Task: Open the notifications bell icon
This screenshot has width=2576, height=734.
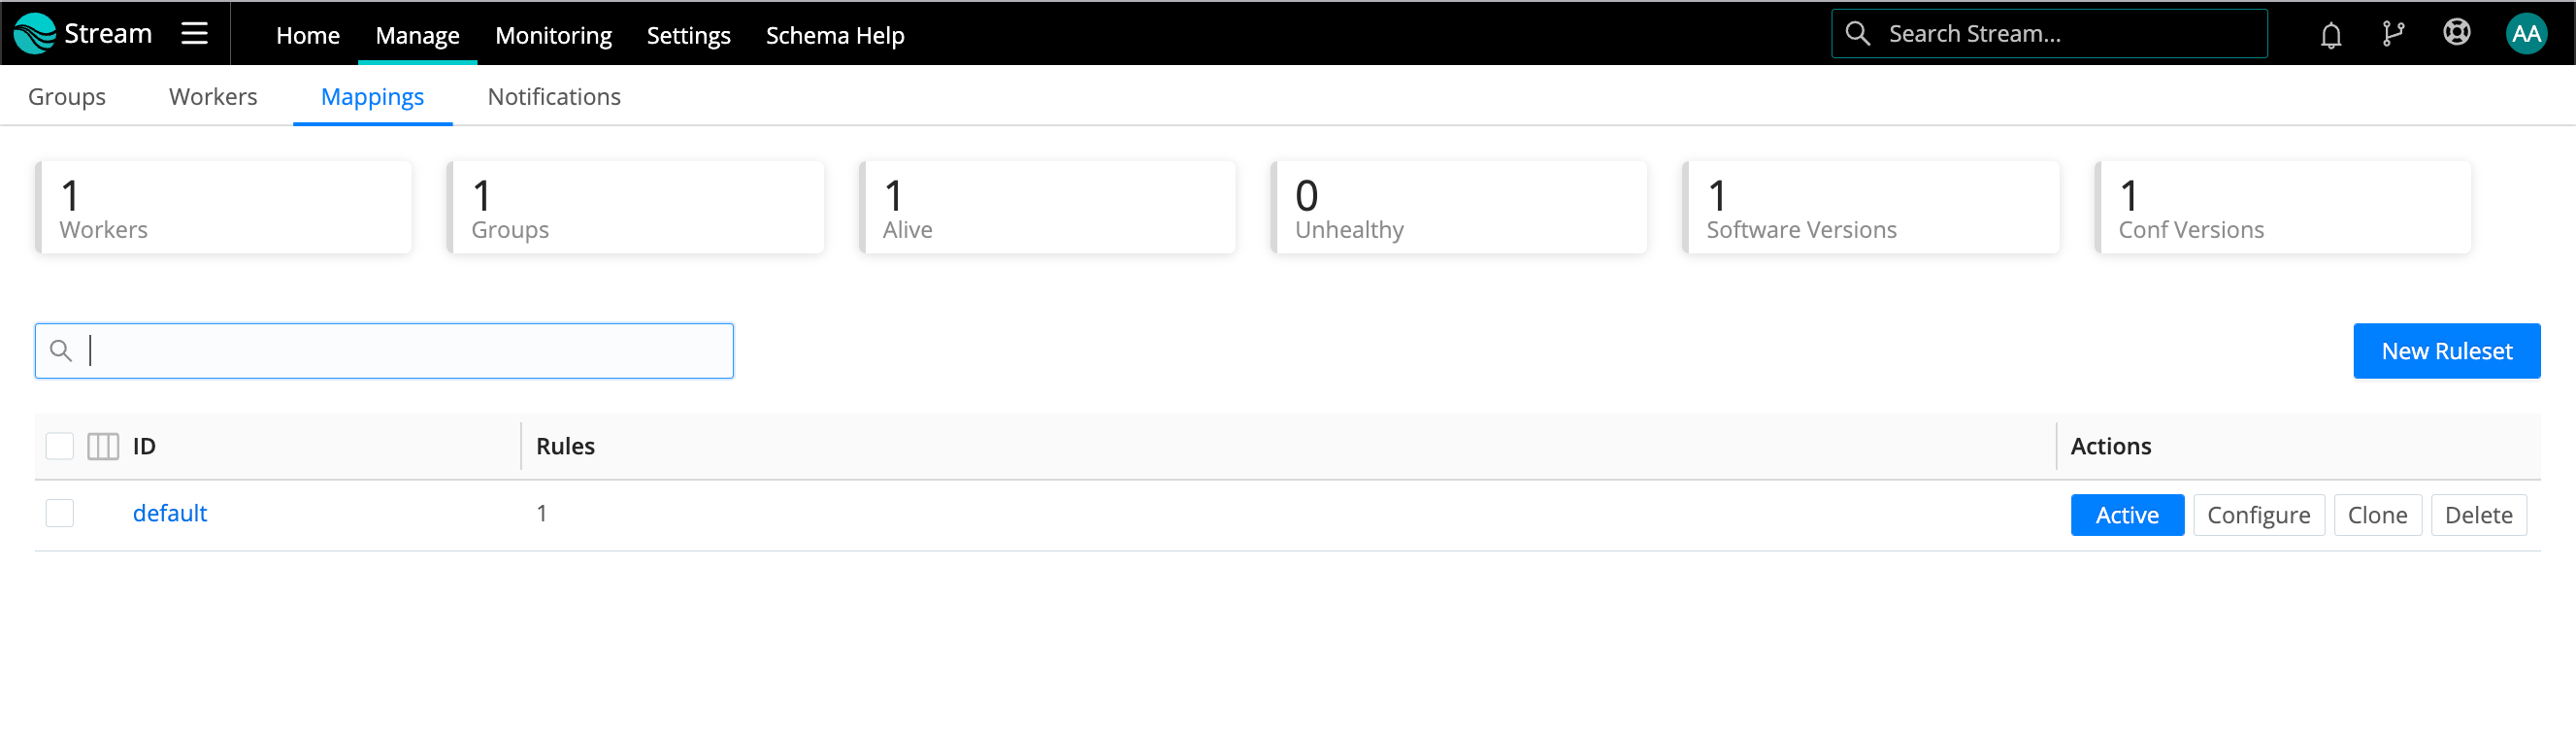Action: click(x=2330, y=33)
